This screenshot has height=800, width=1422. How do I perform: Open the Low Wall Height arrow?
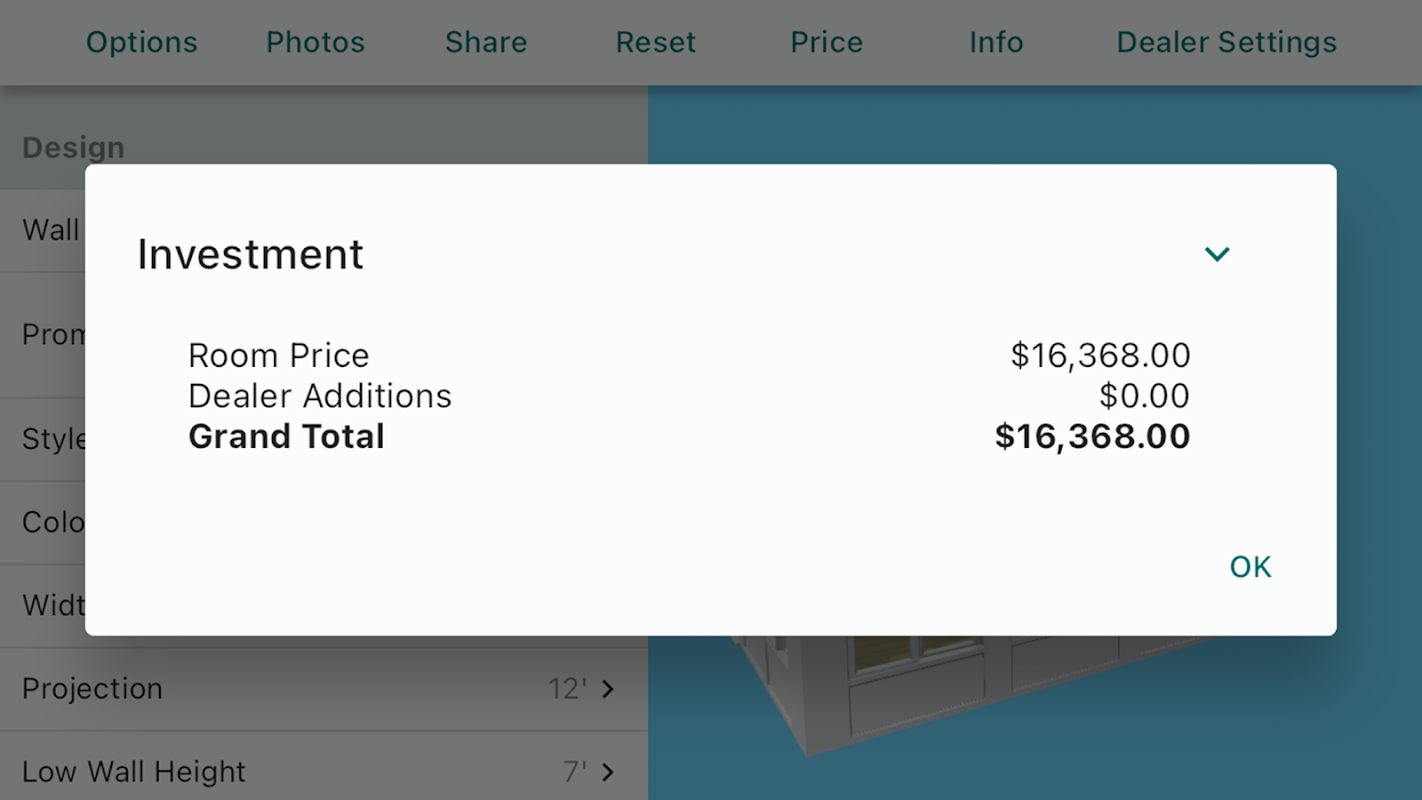coord(608,772)
